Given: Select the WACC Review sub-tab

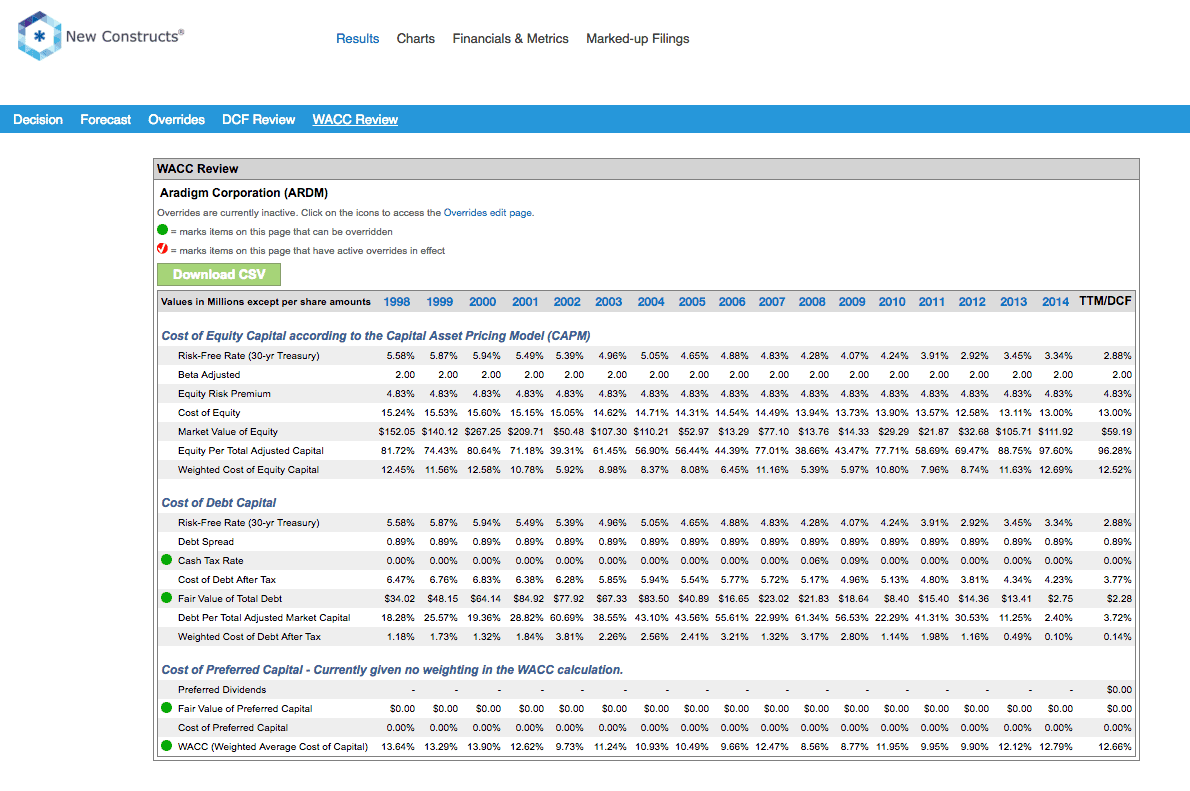Looking at the screenshot, I should click(355, 120).
